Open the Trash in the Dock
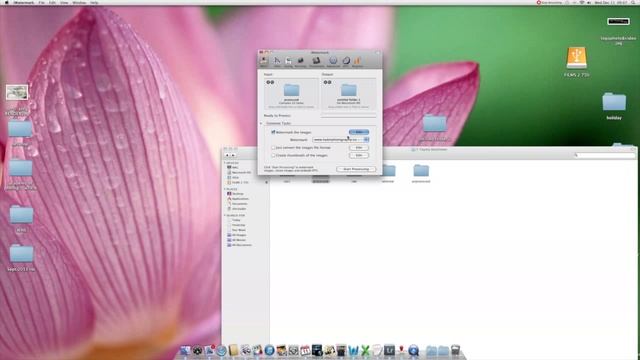 [x=455, y=351]
